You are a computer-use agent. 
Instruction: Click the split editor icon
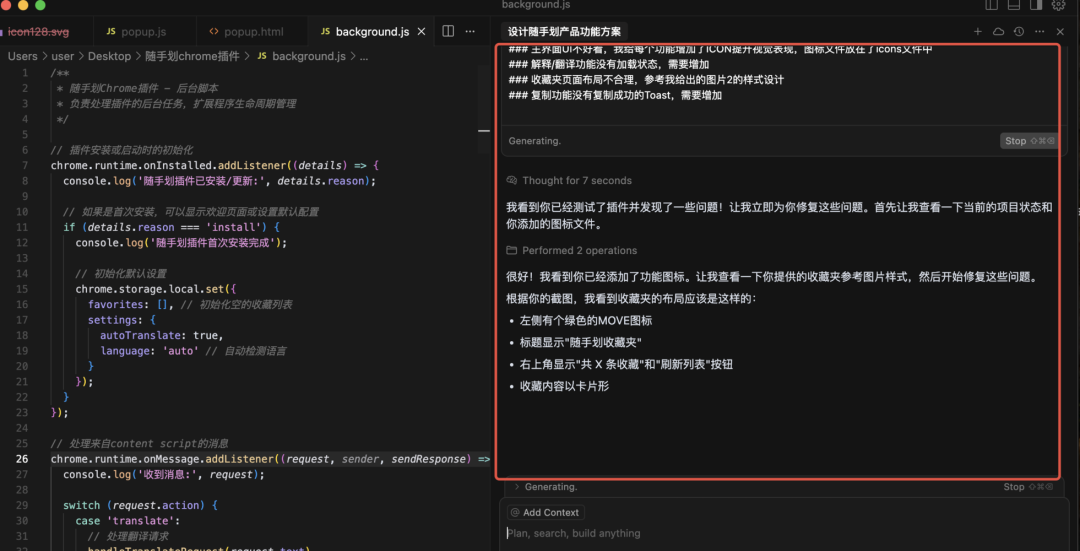pos(449,32)
